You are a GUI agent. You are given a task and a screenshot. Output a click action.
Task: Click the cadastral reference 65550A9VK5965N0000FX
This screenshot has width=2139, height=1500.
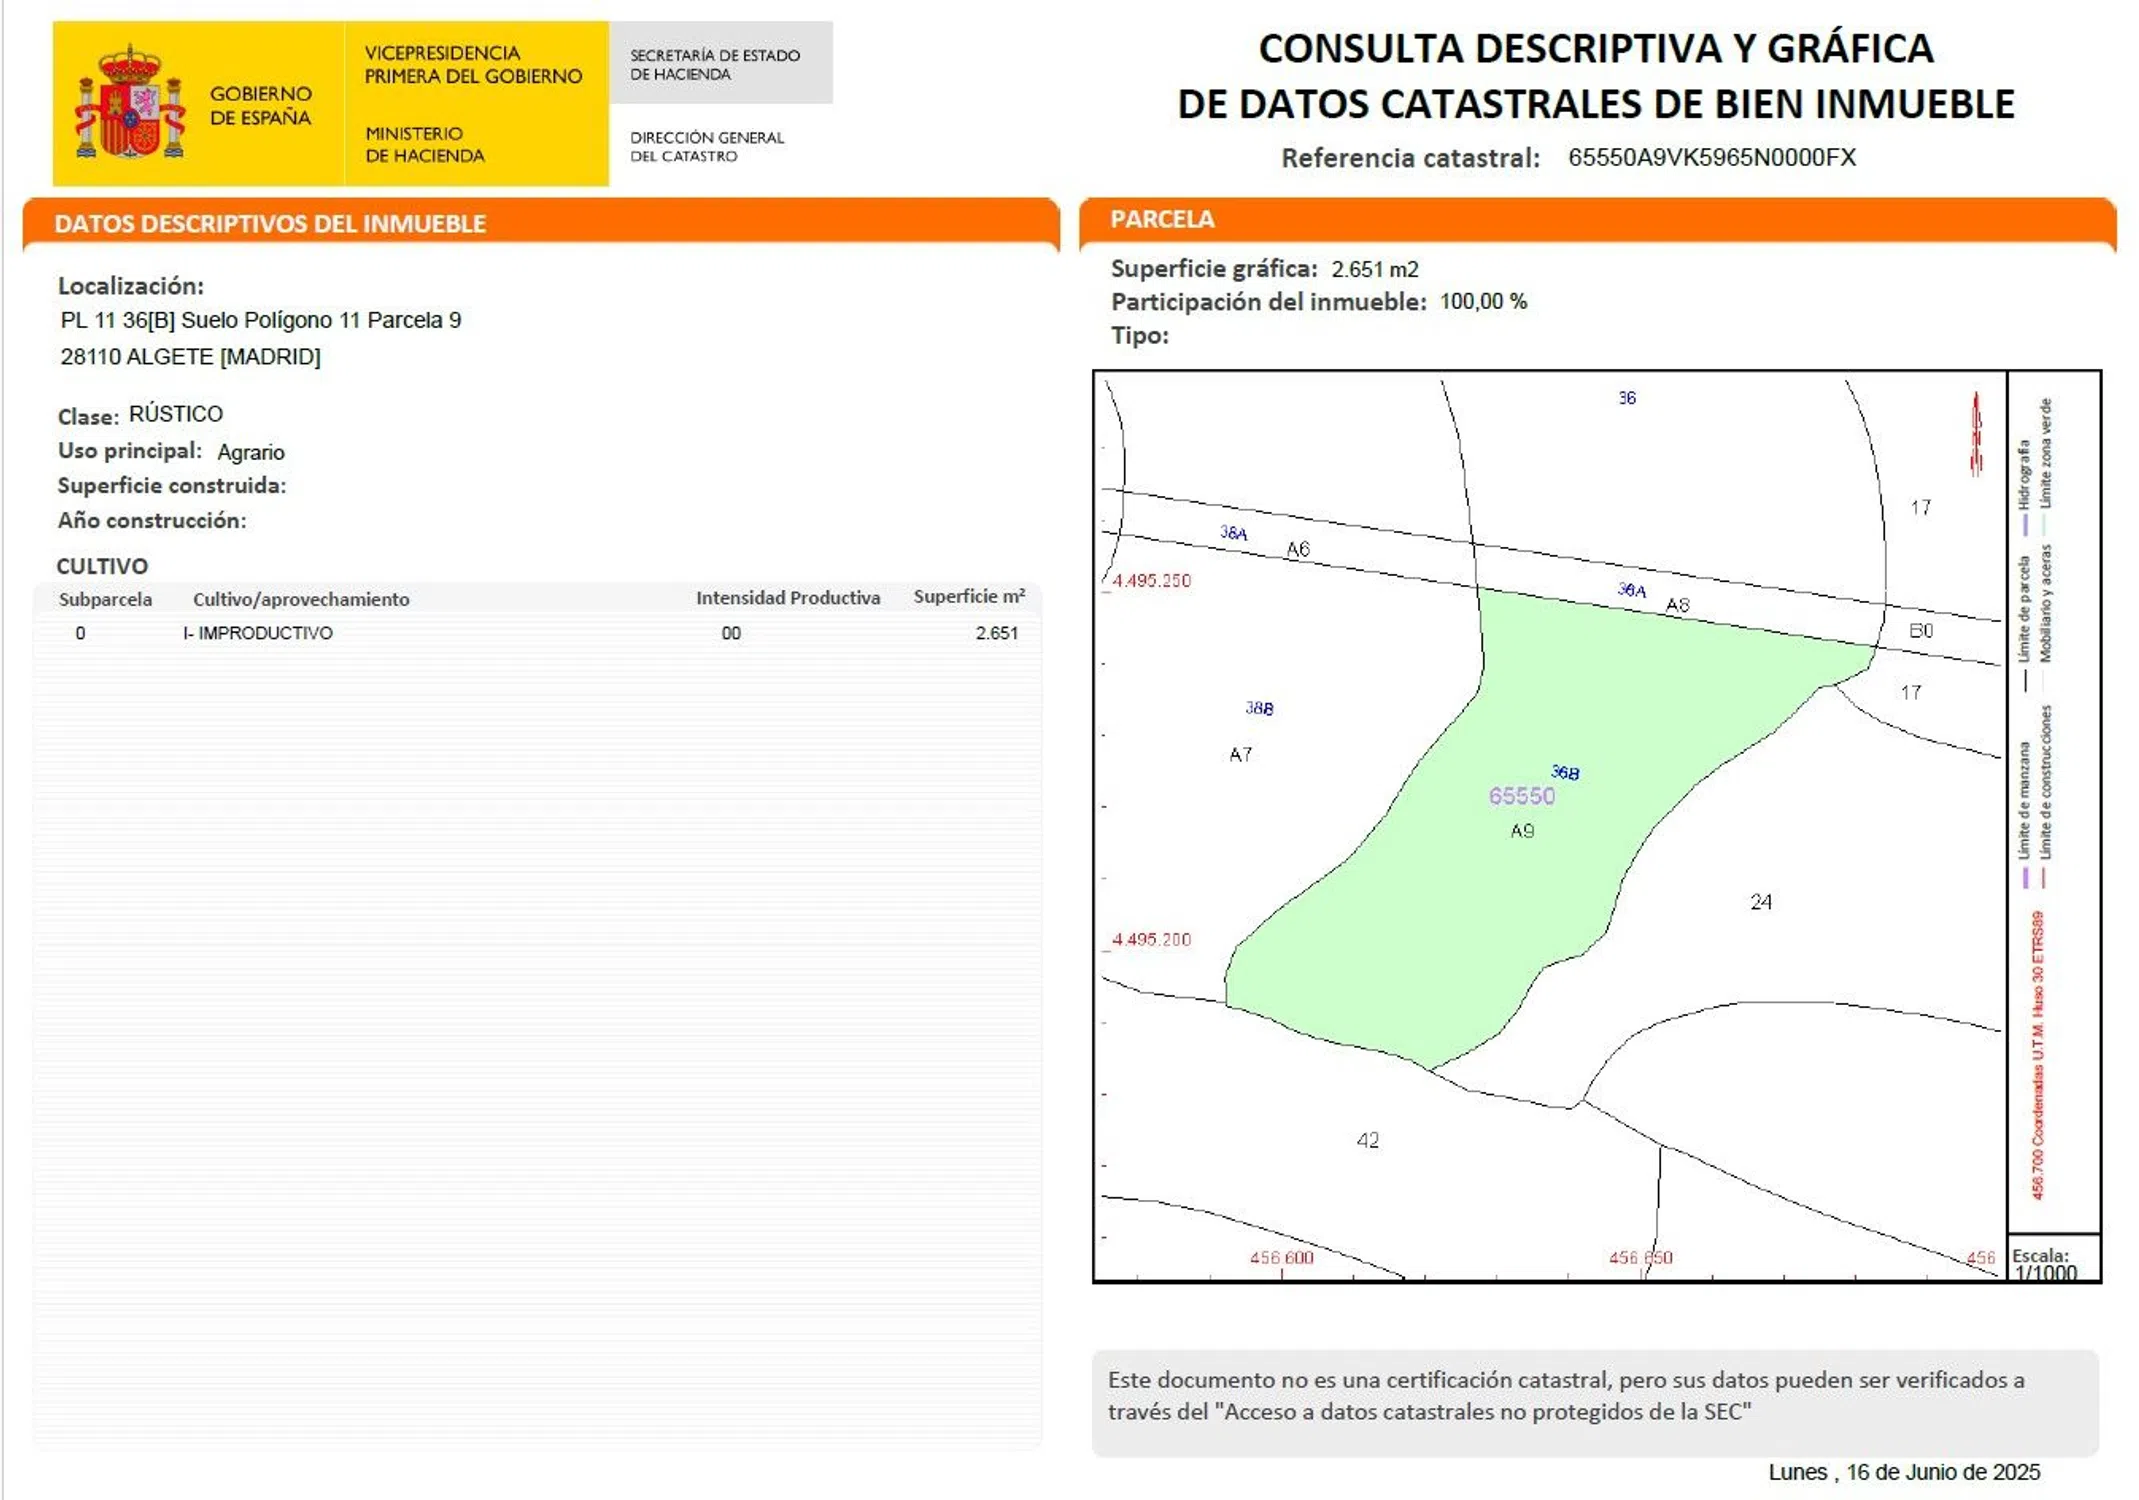[1711, 157]
